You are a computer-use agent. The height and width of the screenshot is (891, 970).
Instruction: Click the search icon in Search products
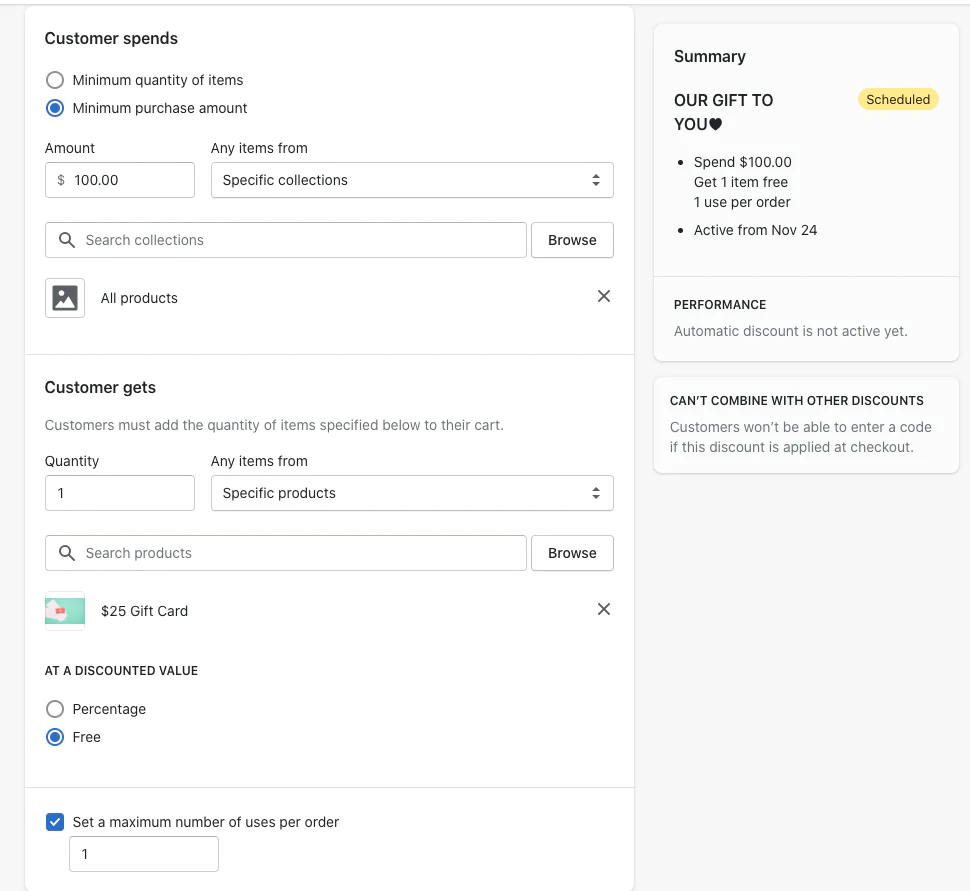click(67, 553)
